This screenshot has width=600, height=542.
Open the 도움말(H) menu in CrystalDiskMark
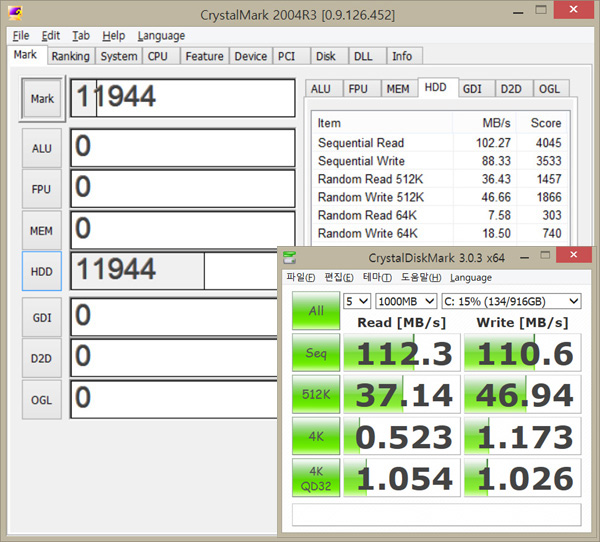pos(421,277)
